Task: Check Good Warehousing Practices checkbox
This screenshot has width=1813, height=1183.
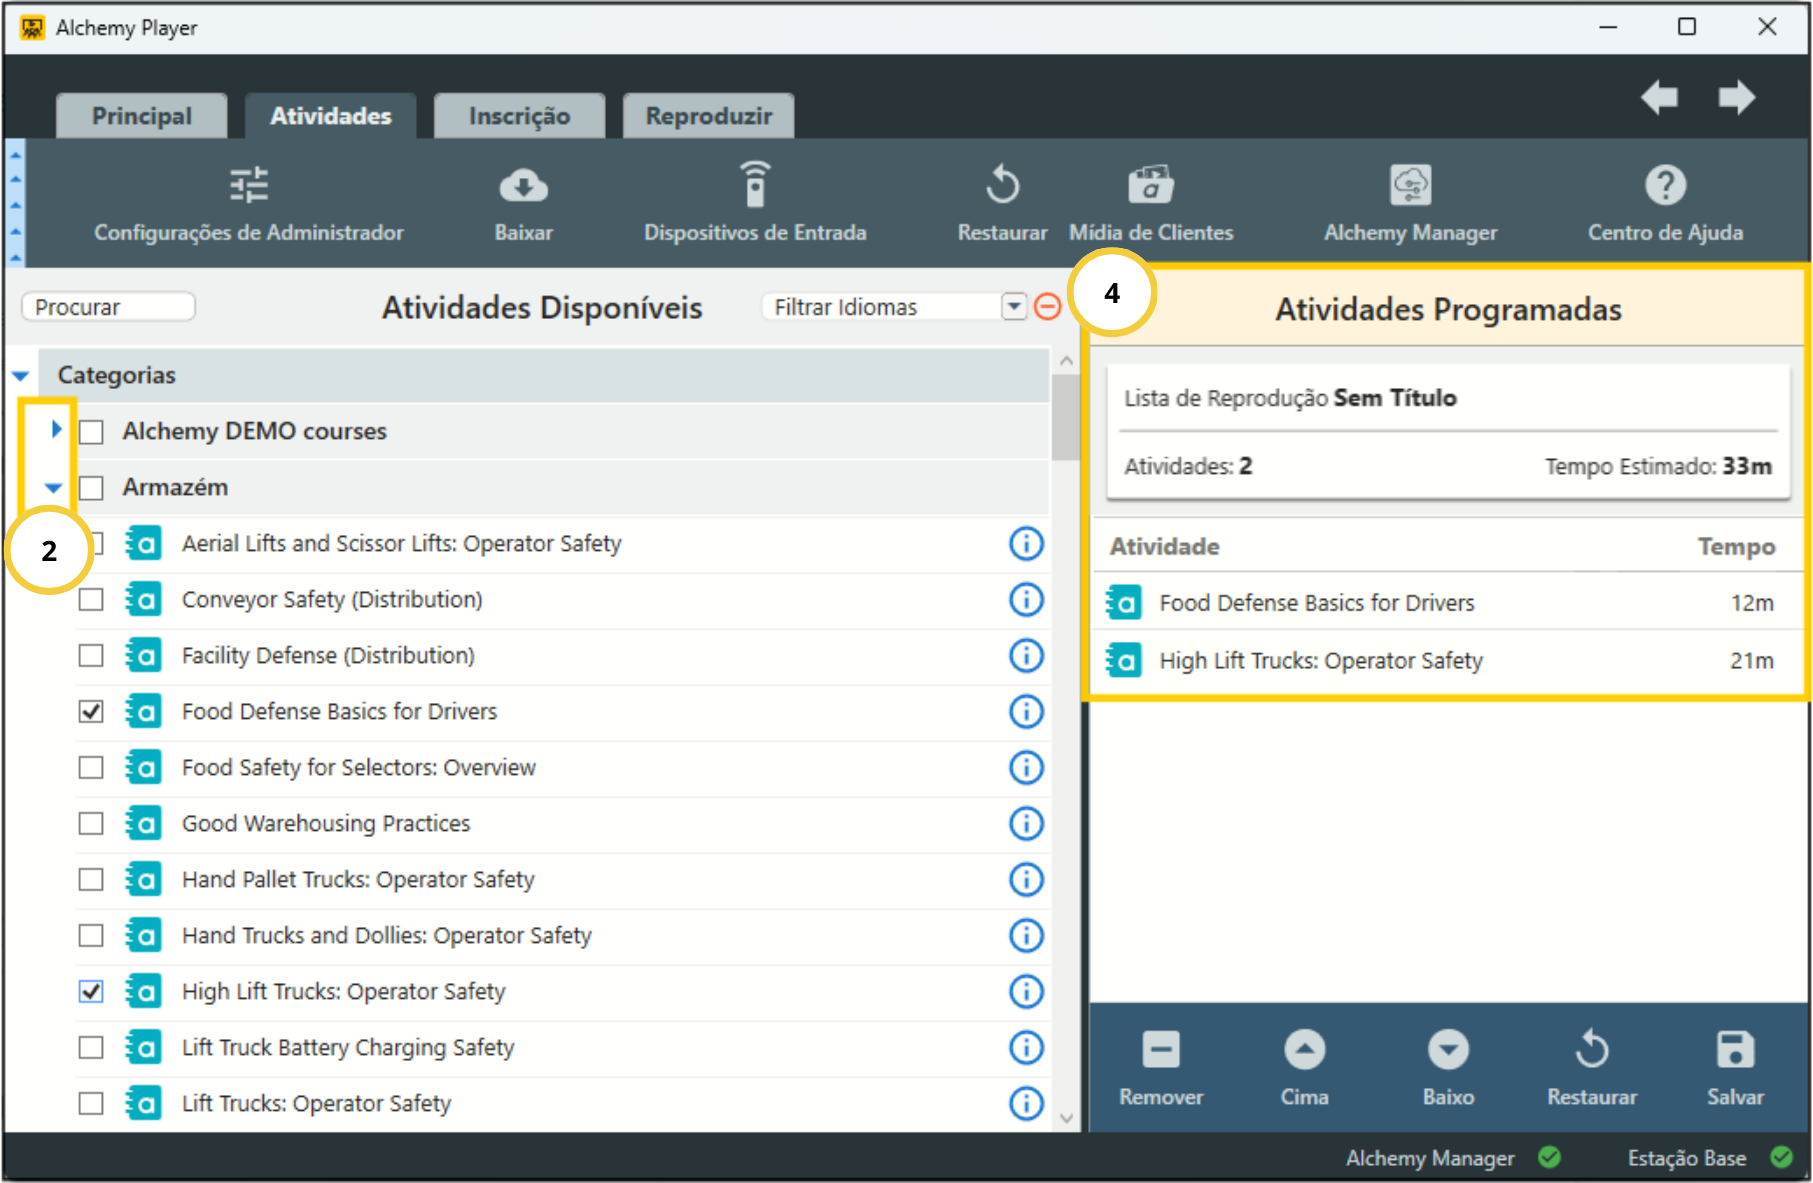Action: tap(91, 824)
